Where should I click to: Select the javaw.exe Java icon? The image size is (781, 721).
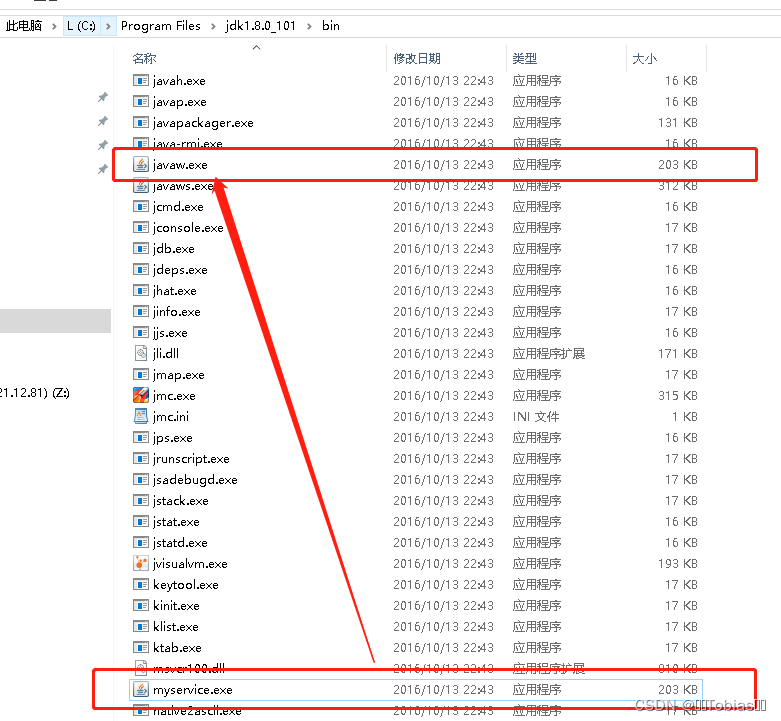click(x=141, y=164)
